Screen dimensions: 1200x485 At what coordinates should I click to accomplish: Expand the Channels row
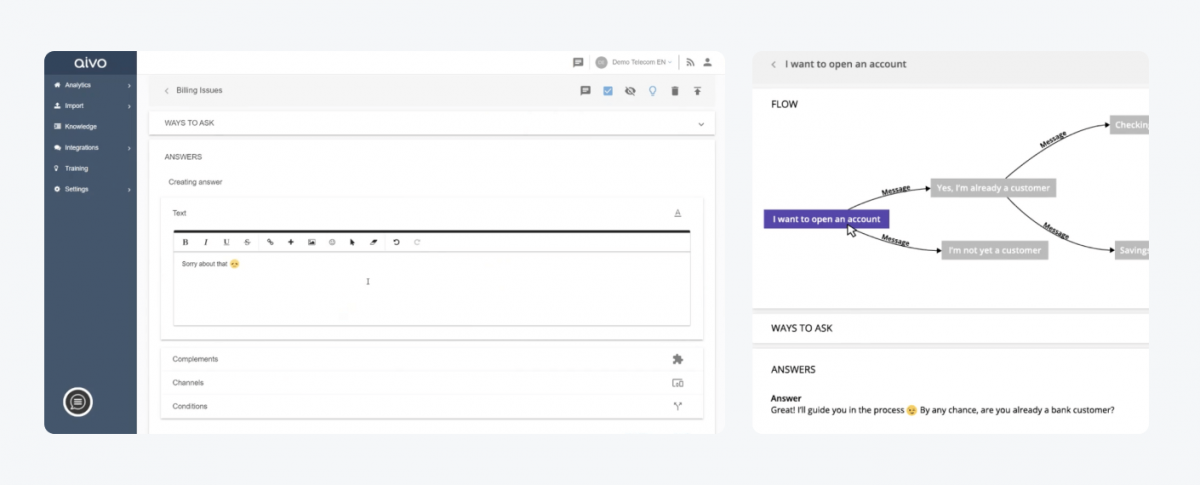(432, 383)
